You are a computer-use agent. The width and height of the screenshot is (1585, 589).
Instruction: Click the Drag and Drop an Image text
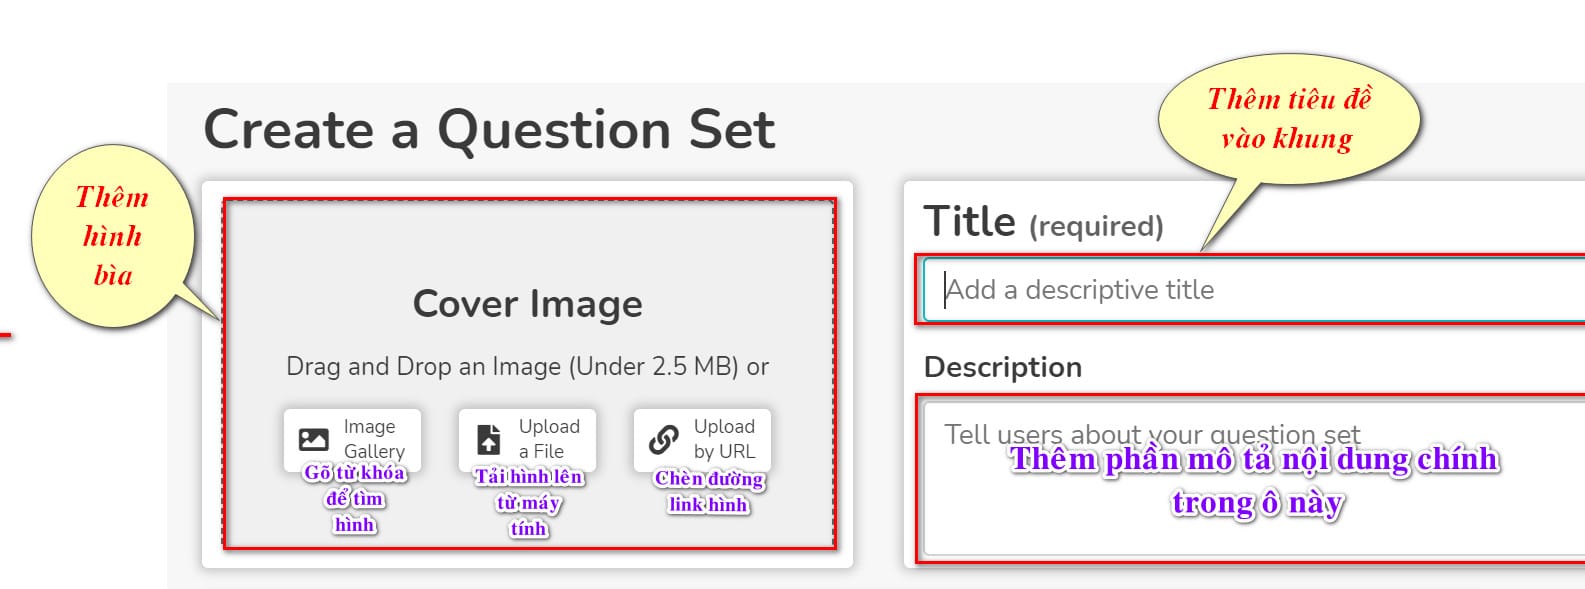click(528, 367)
